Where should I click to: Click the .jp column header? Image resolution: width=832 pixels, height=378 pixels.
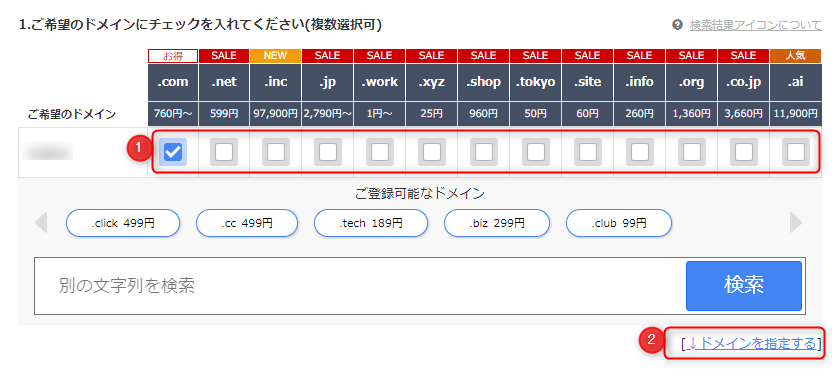click(x=328, y=82)
